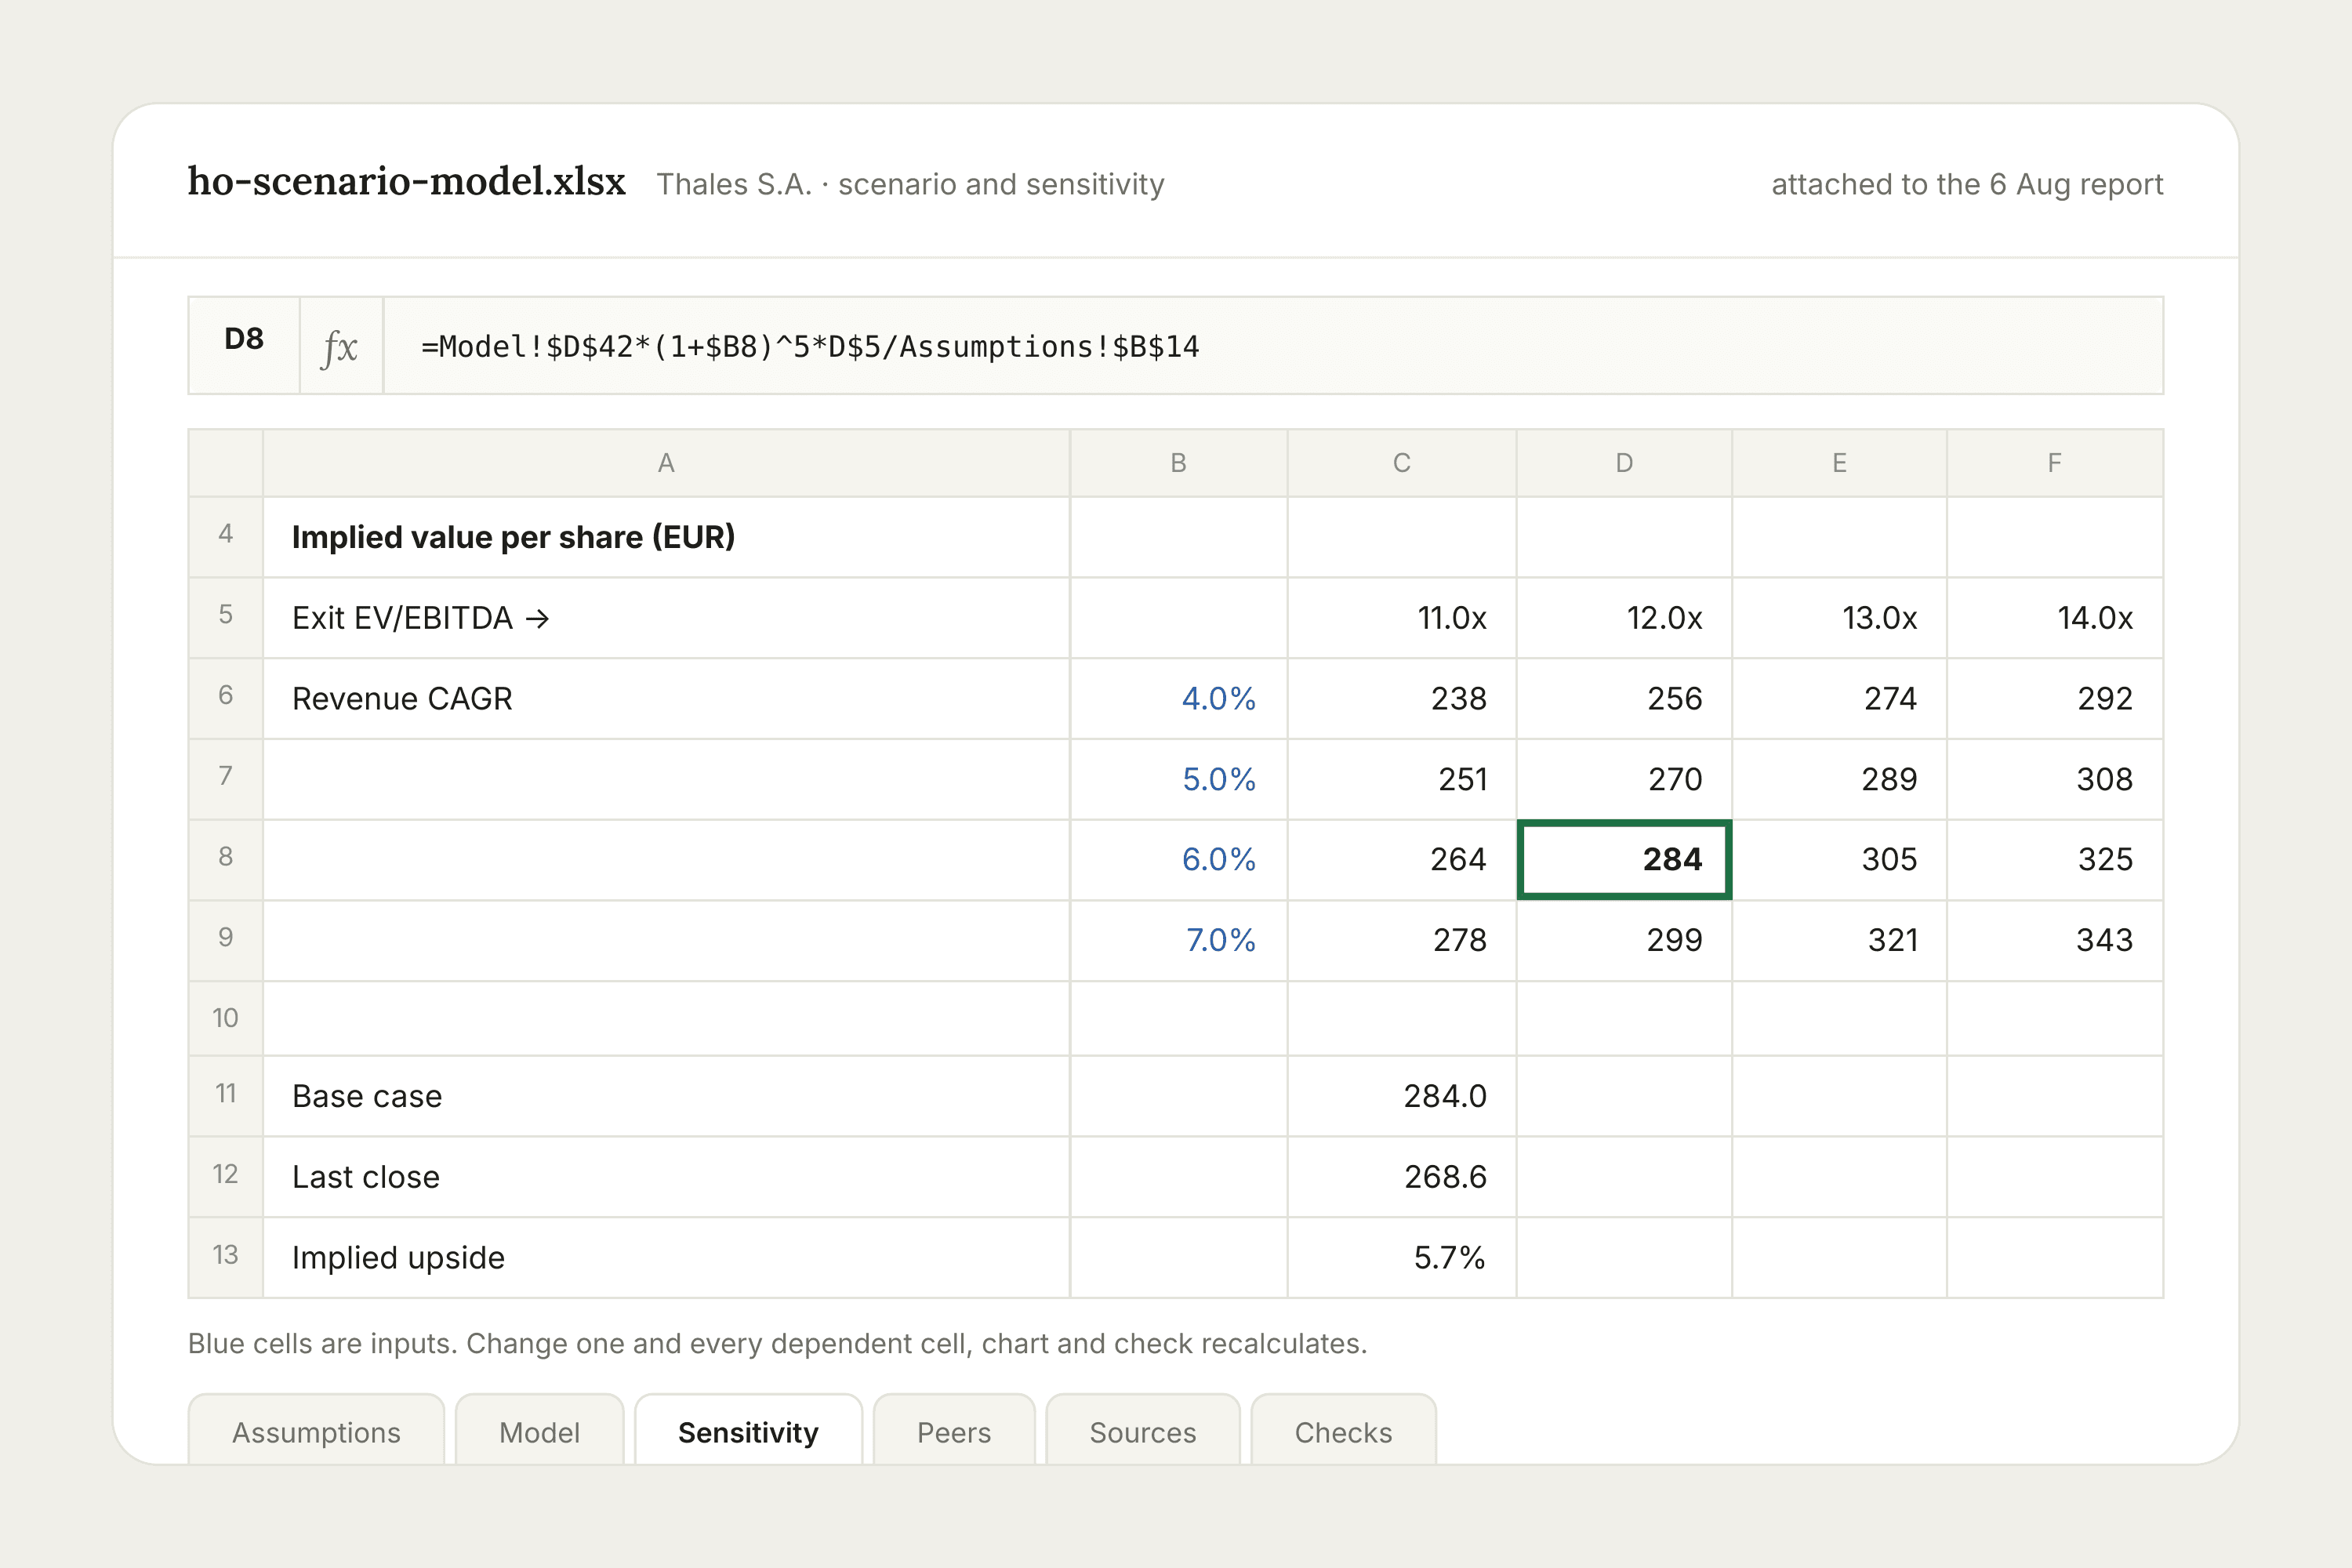Click the cell showing 256
2352x1568 pixels.
[1624, 698]
